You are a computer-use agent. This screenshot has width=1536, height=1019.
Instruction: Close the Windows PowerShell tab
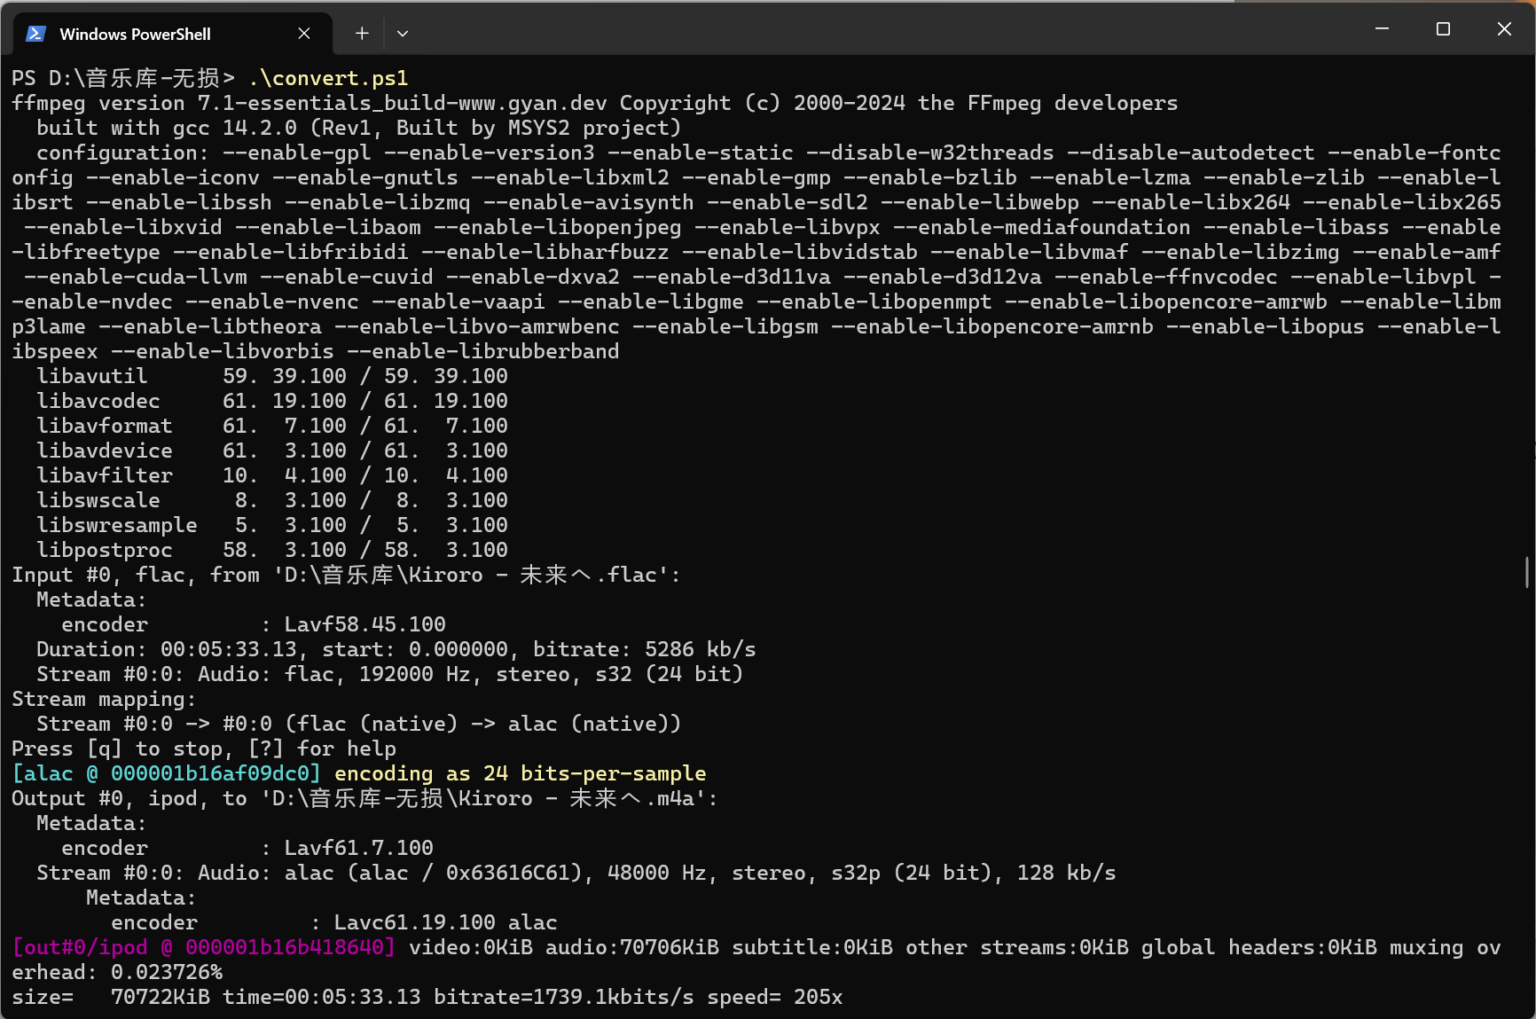(304, 34)
